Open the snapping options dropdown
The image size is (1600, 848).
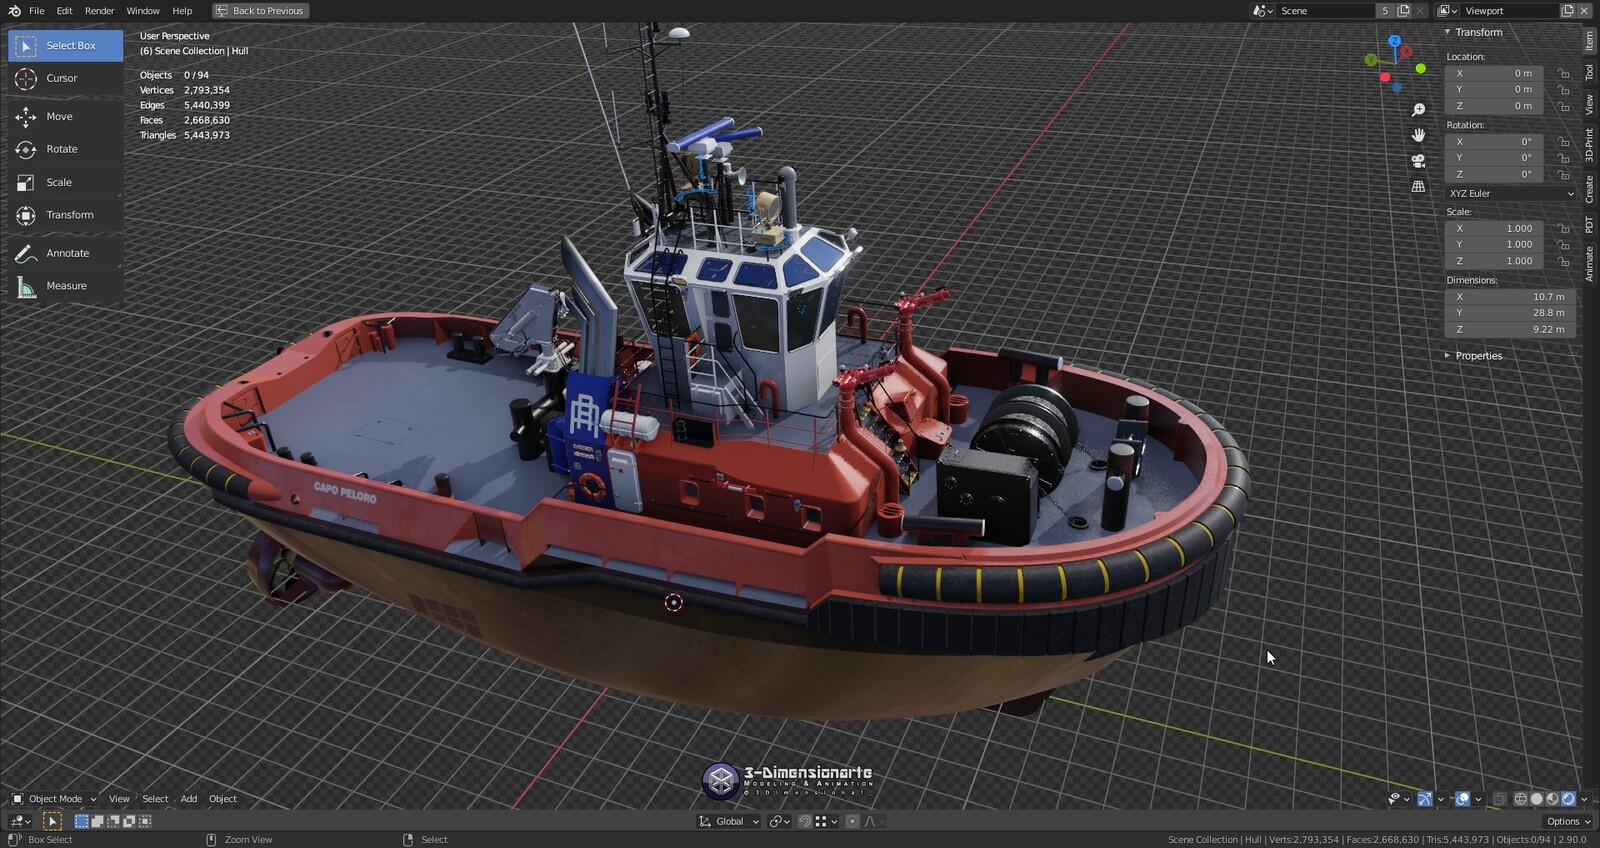827,821
